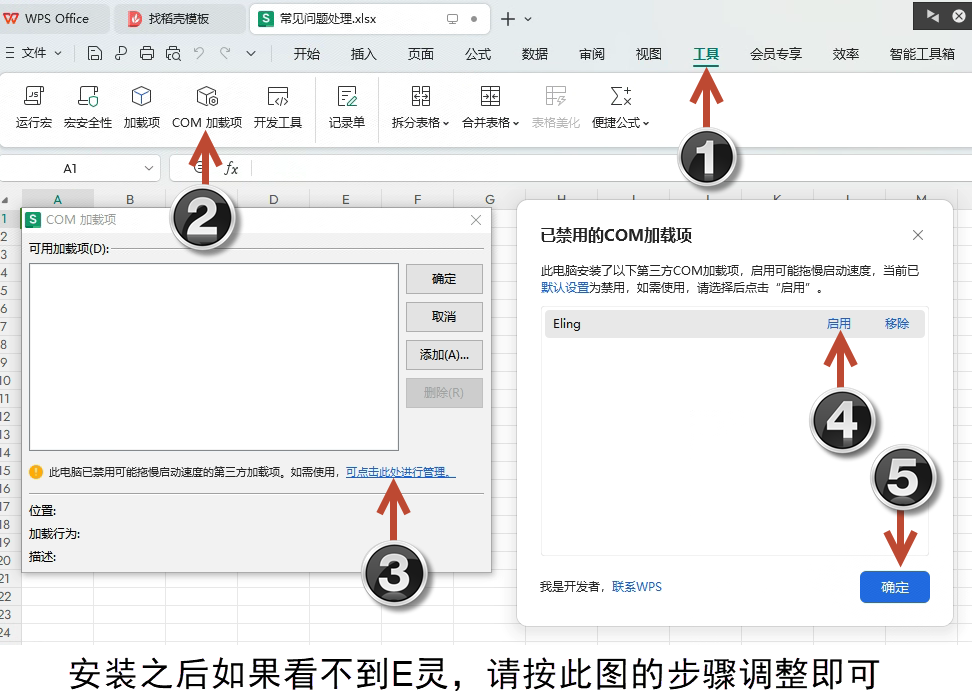Viewport: 972px width, 699px height.
Task: Switch to the 审阅 ribbon tab
Action: pyautogui.click(x=592, y=55)
